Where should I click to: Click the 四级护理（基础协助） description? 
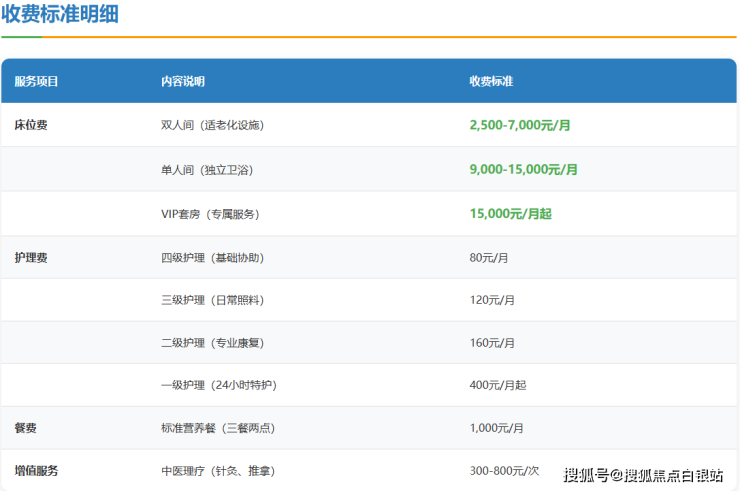pyautogui.click(x=214, y=257)
